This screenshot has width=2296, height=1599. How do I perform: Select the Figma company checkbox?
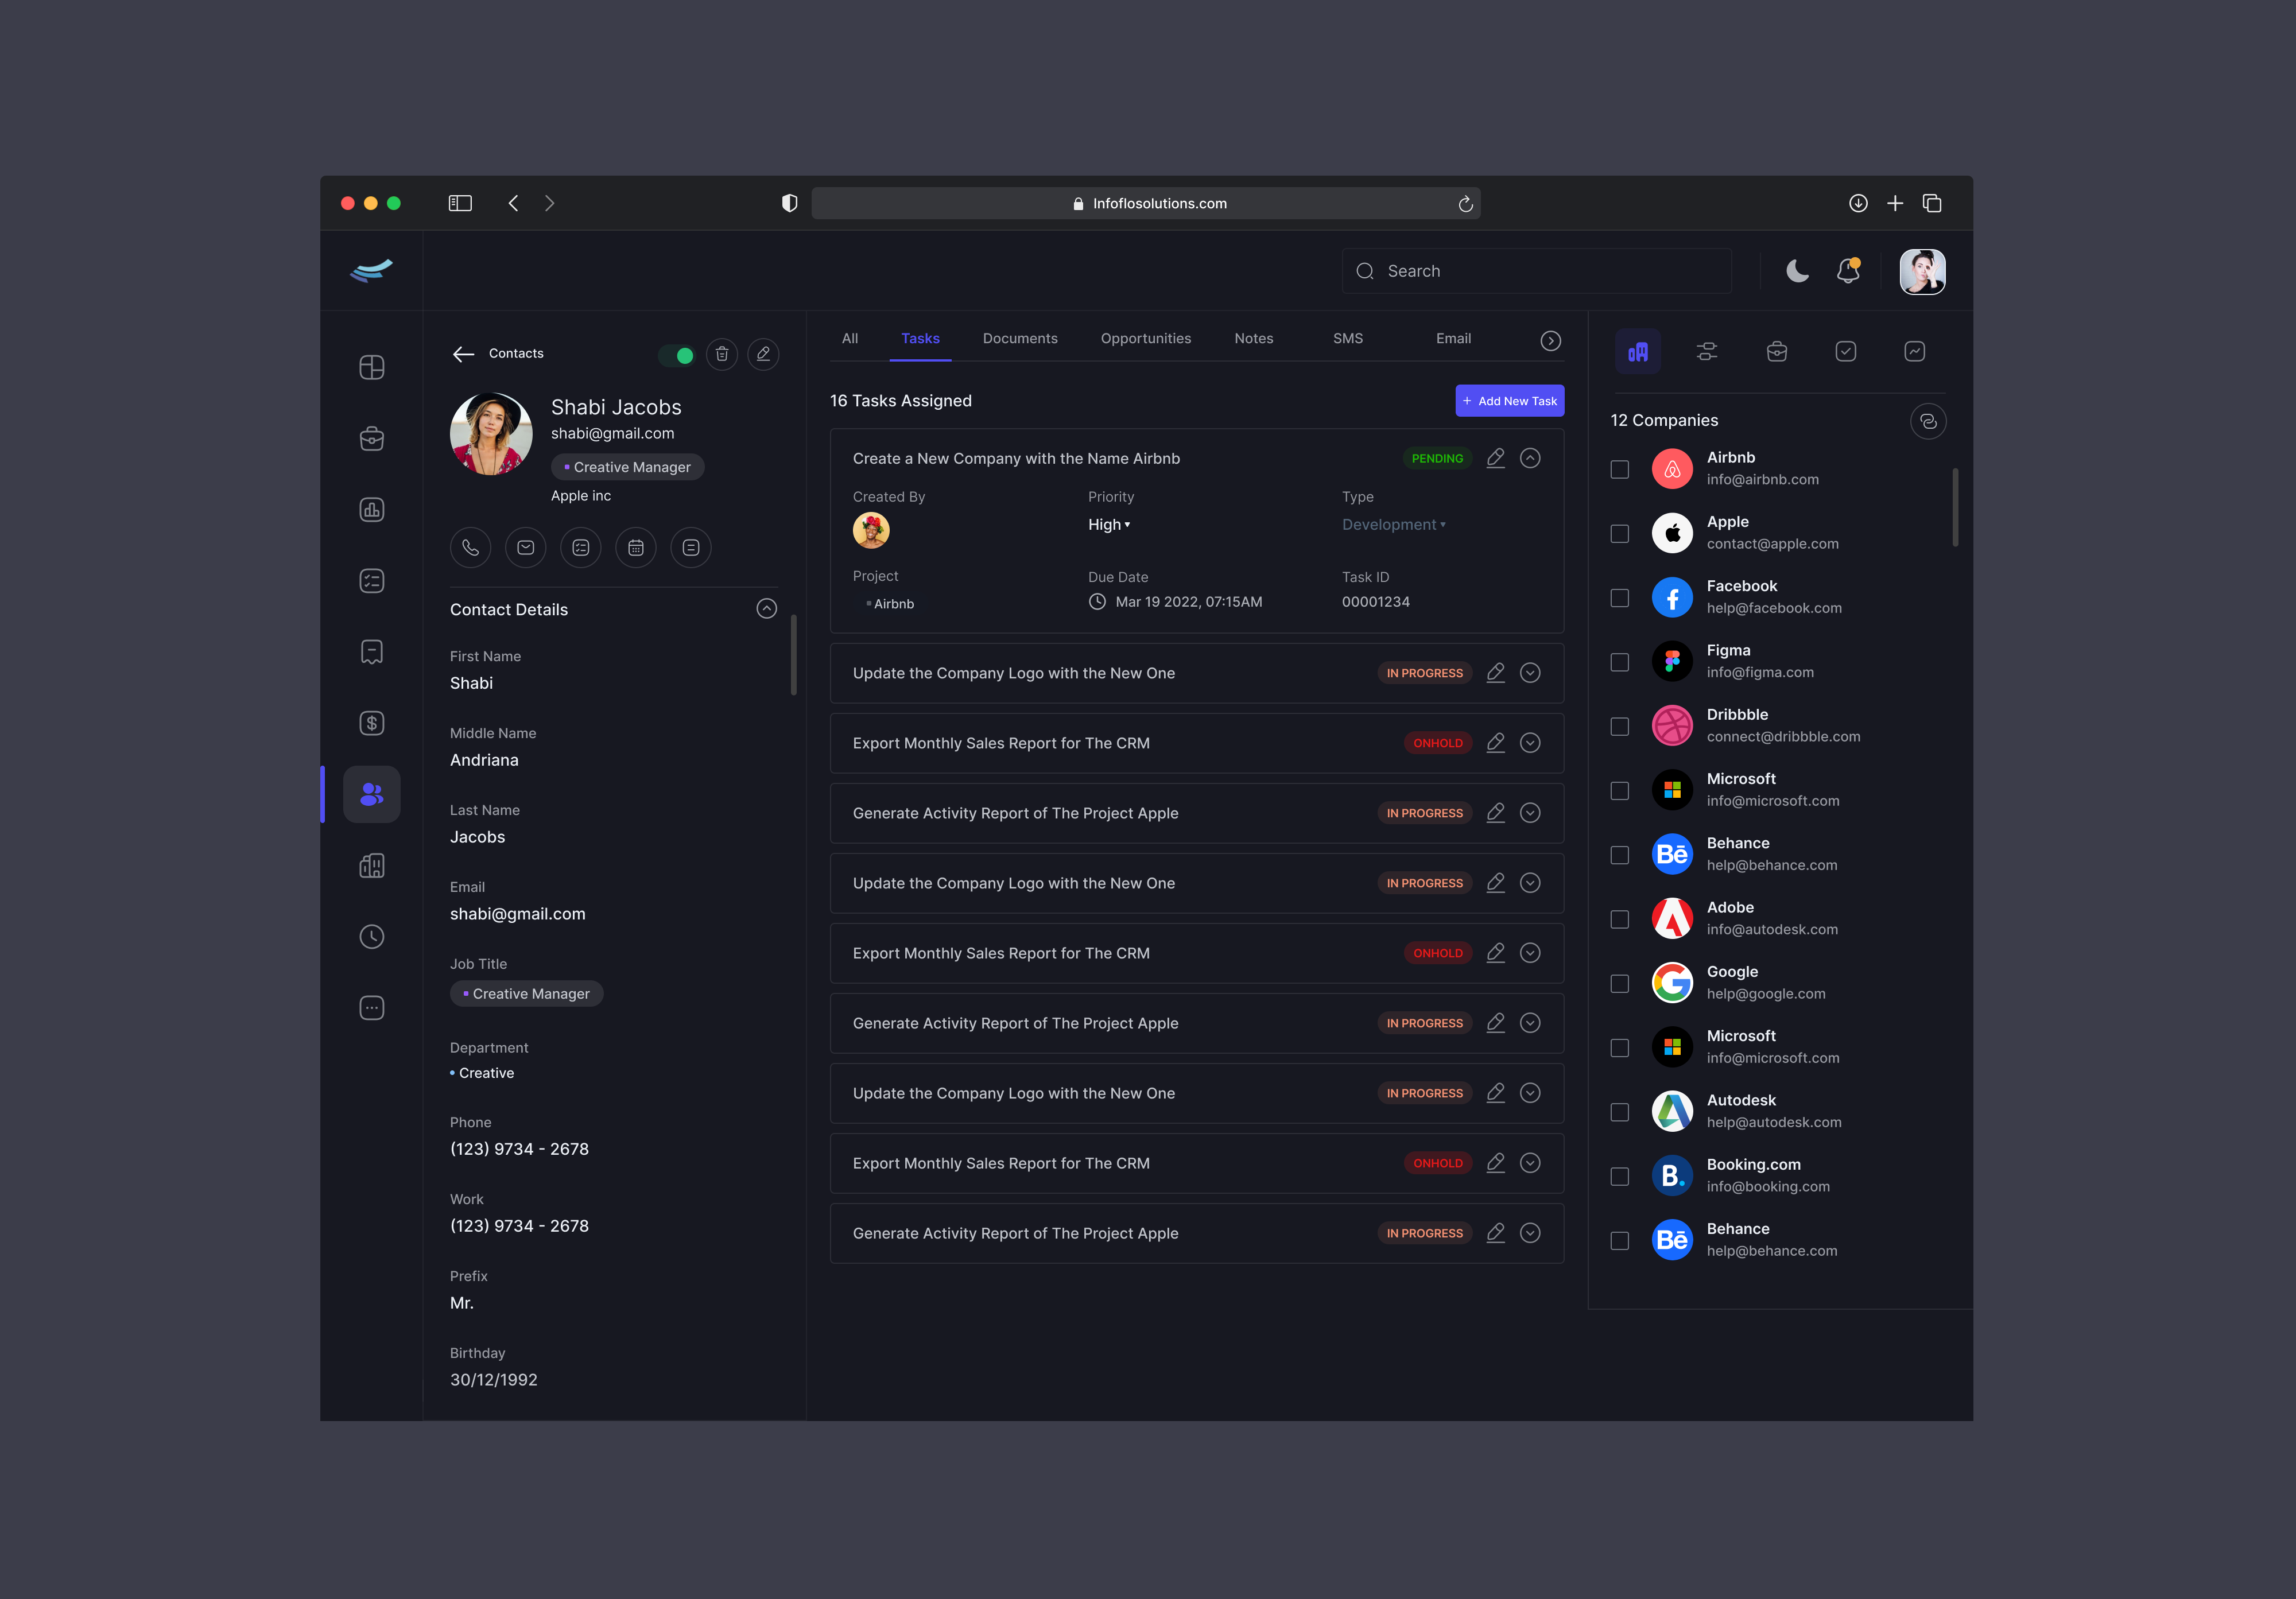(x=1619, y=662)
